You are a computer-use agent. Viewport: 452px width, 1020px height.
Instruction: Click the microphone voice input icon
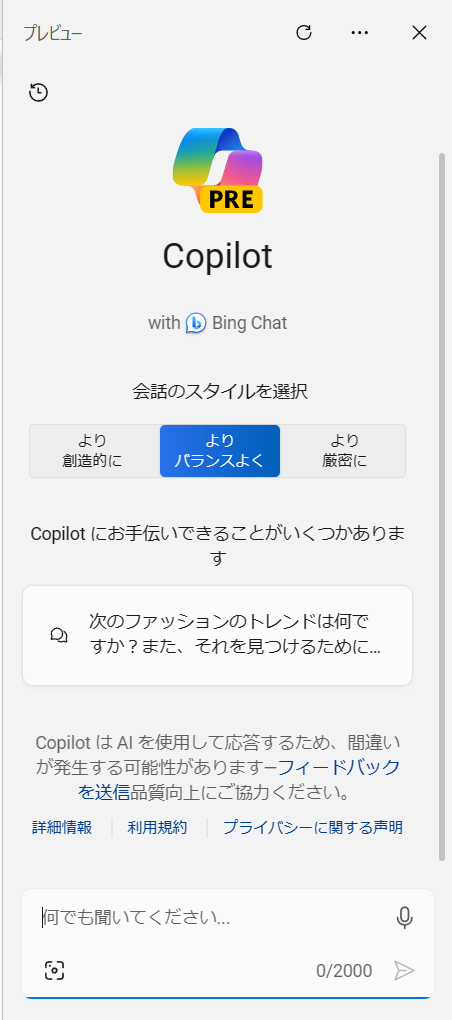[x=405, y=918]
